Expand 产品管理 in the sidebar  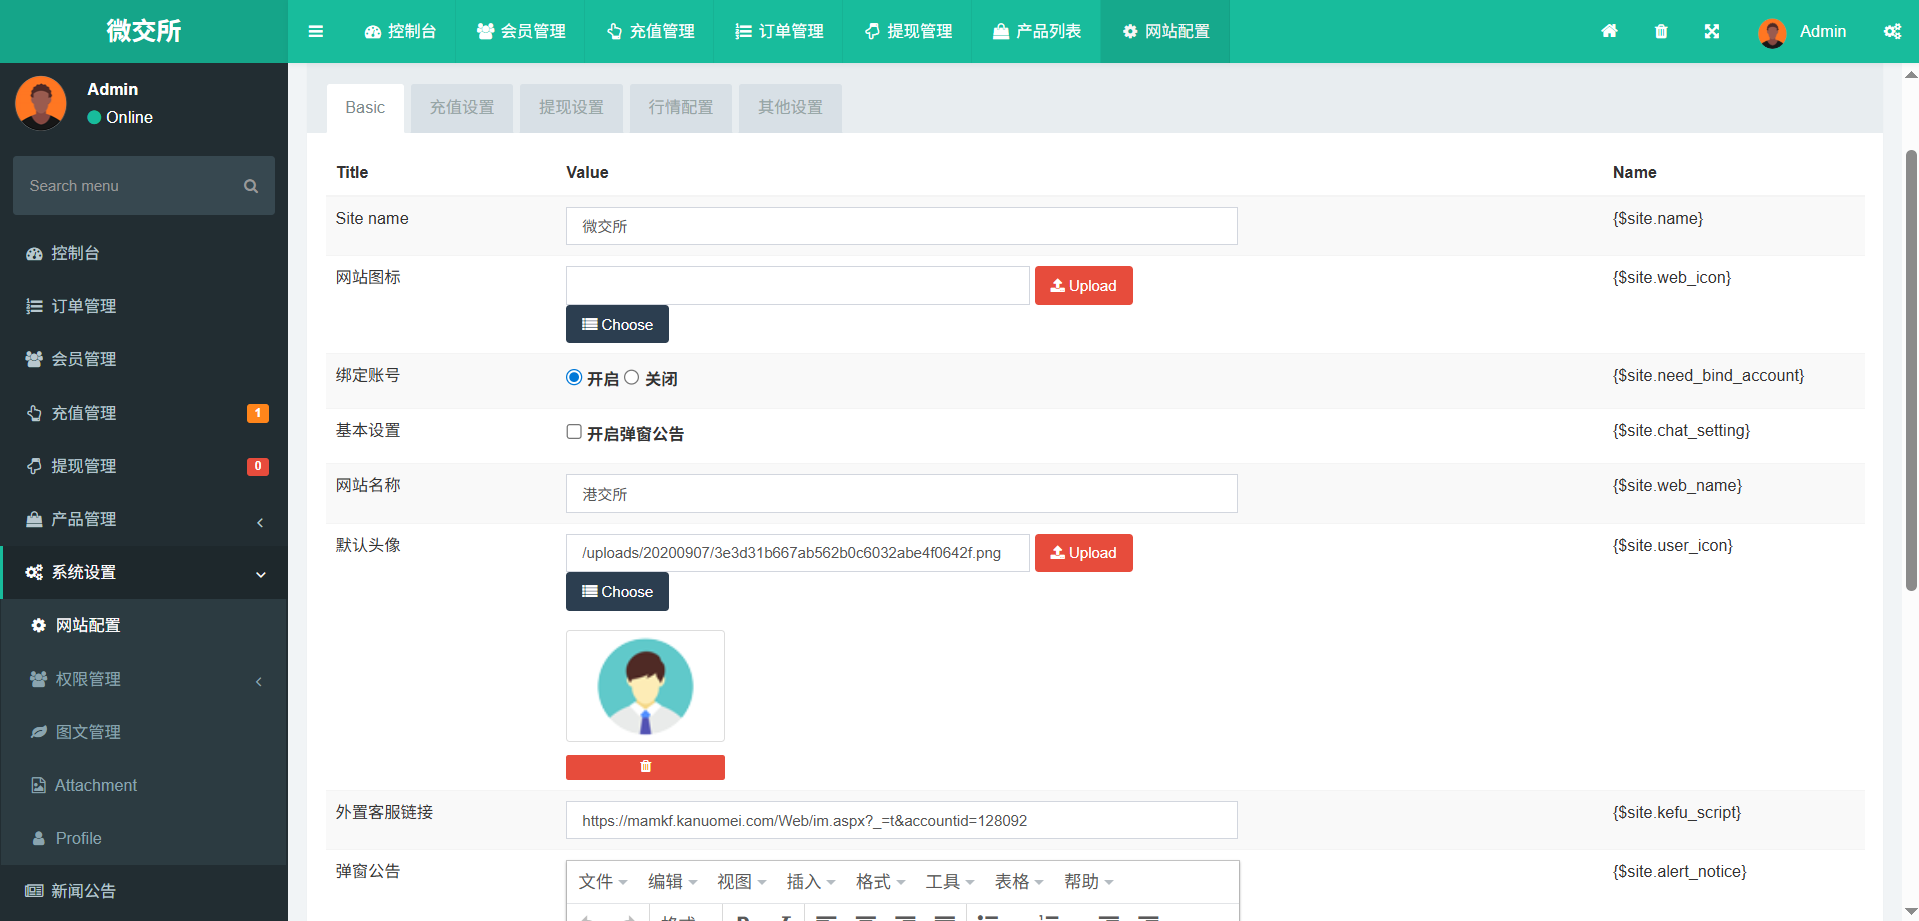click(x=144, y=519)
